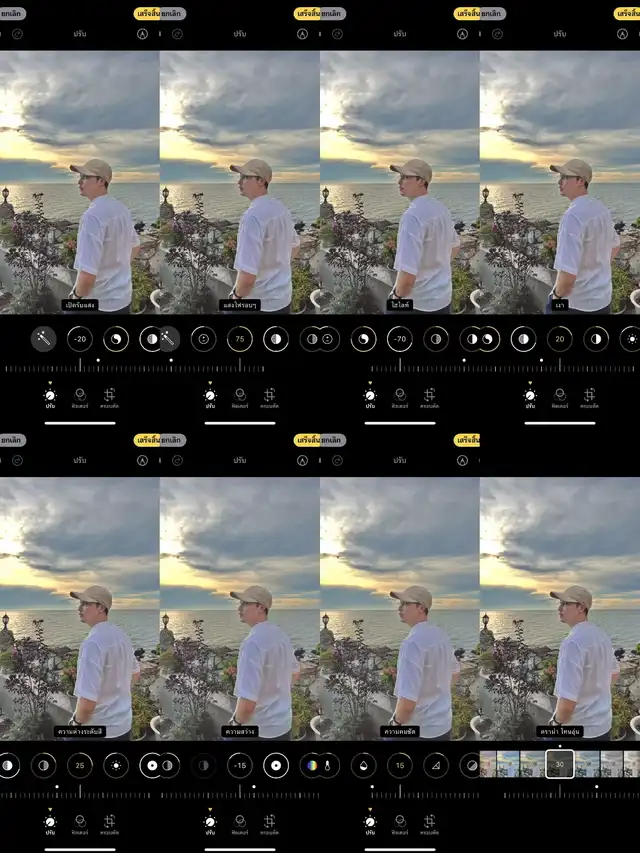
Task: Select the highlighted filter thumbnail showing 30
Action: (x=559, y=765)
